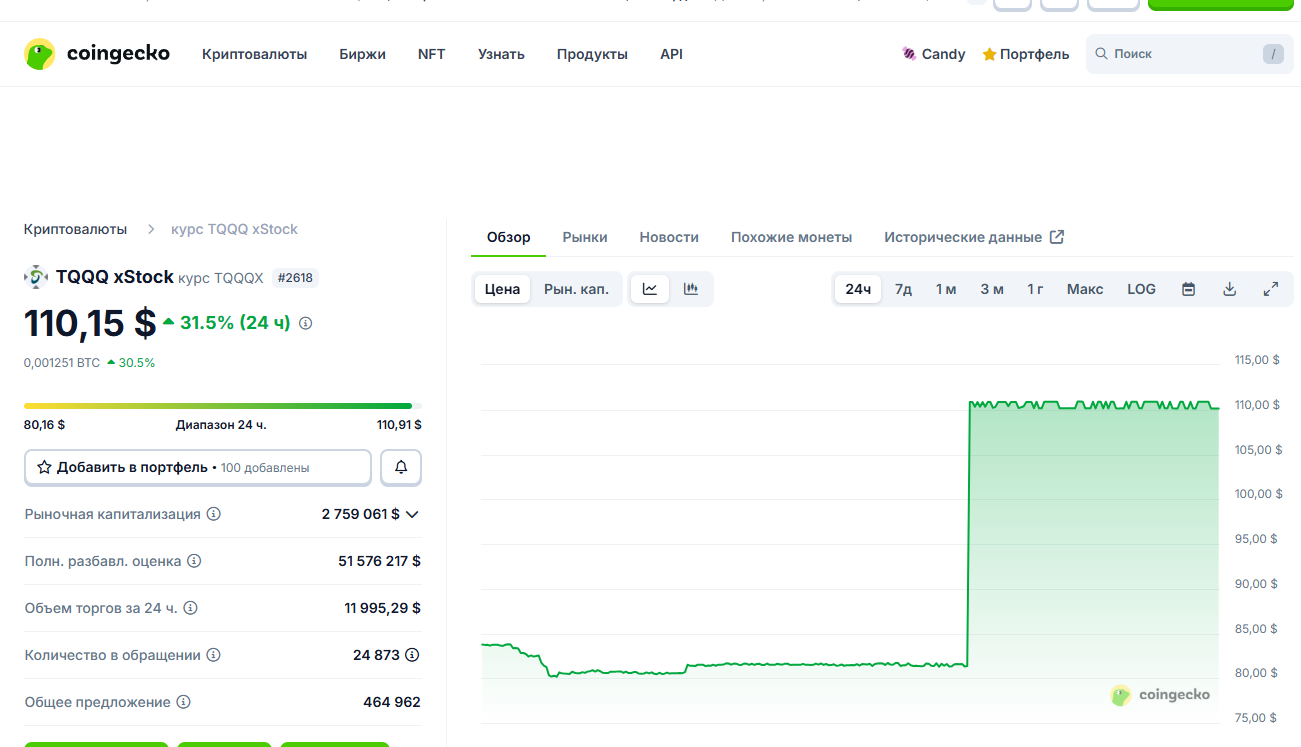
Task: Open the Похожие монеты tab
Action: (x=791, y=237)
